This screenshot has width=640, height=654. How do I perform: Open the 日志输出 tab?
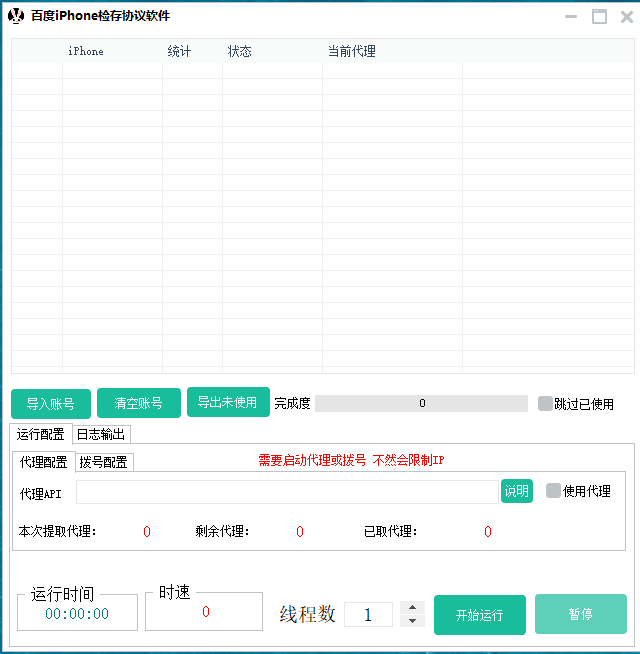pyautogui.click(x=101, y=434)
